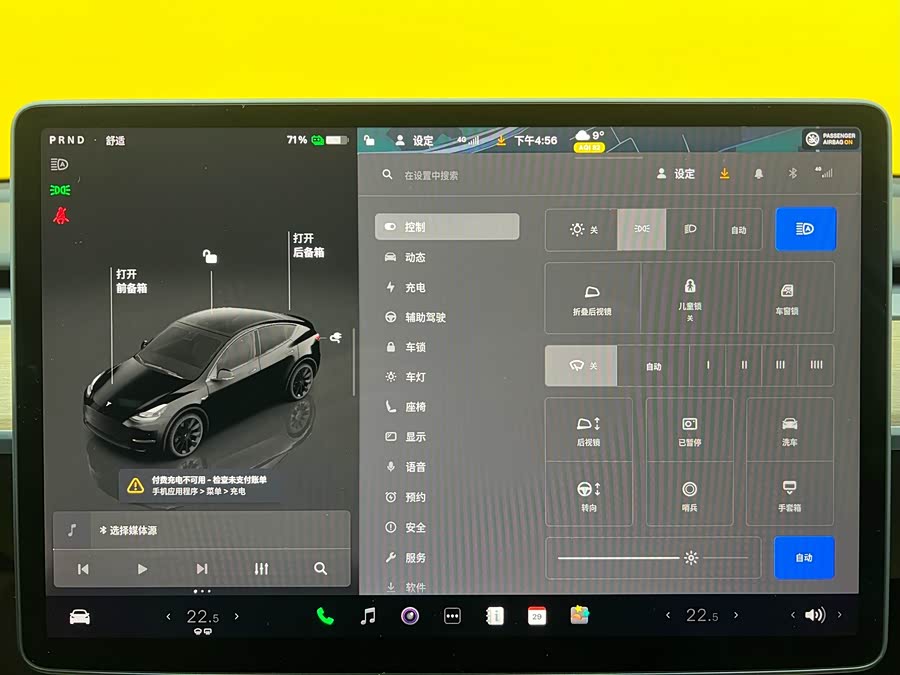The height and width of the screenshot is (675, 900).
Task: Open the 手套箱 glovebox
Action: pos(789,495)
